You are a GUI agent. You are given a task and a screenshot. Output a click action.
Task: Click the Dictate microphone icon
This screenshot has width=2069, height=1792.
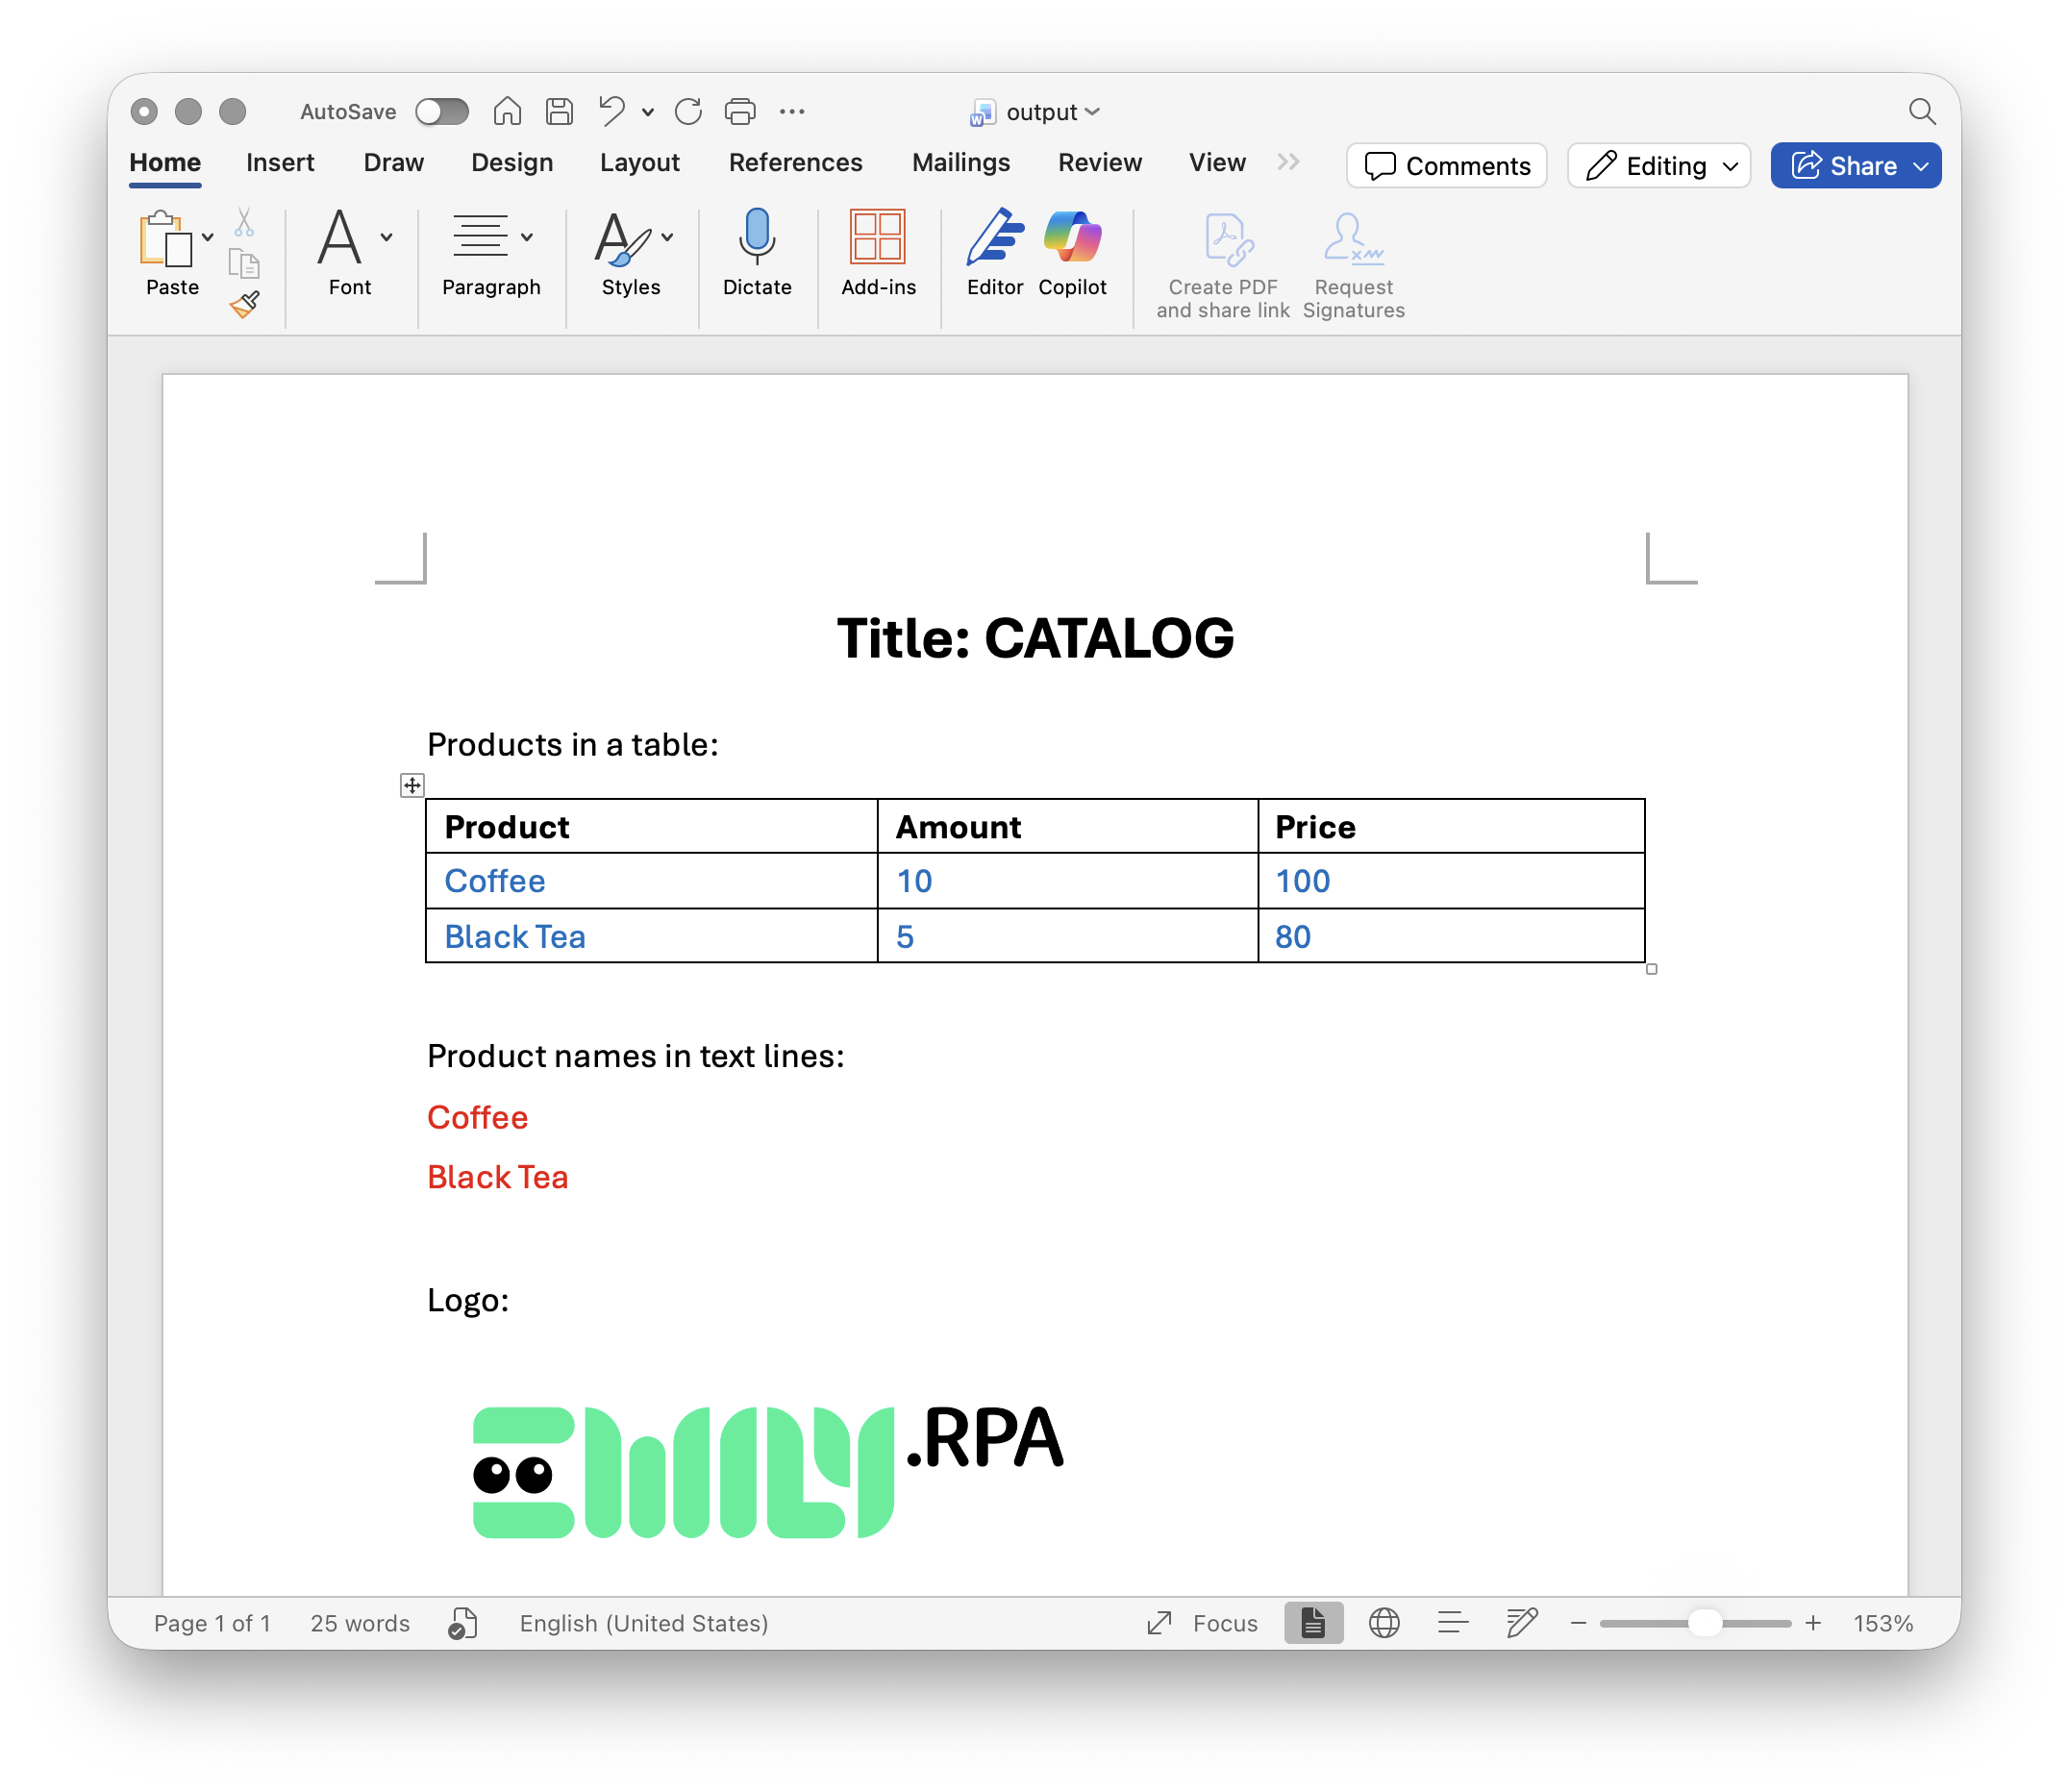pyautogui.click(x=757, y=237)
